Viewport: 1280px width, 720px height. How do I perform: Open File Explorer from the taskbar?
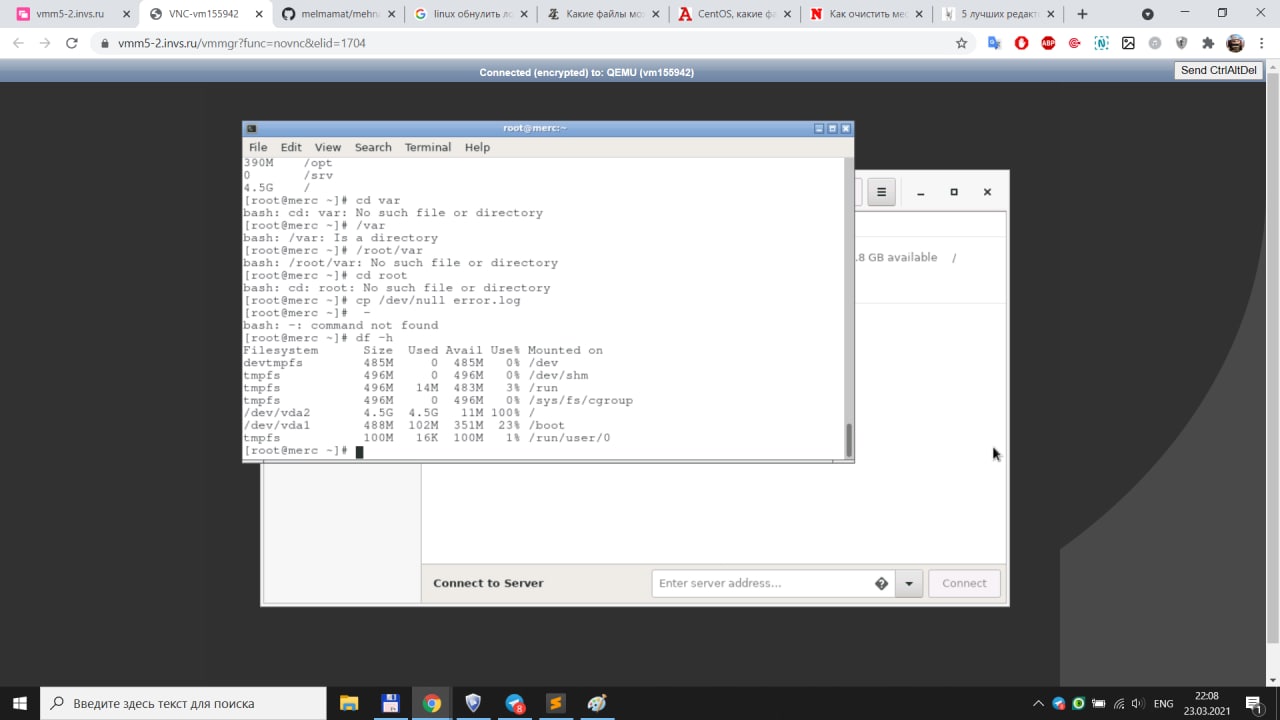pos(349,703)
